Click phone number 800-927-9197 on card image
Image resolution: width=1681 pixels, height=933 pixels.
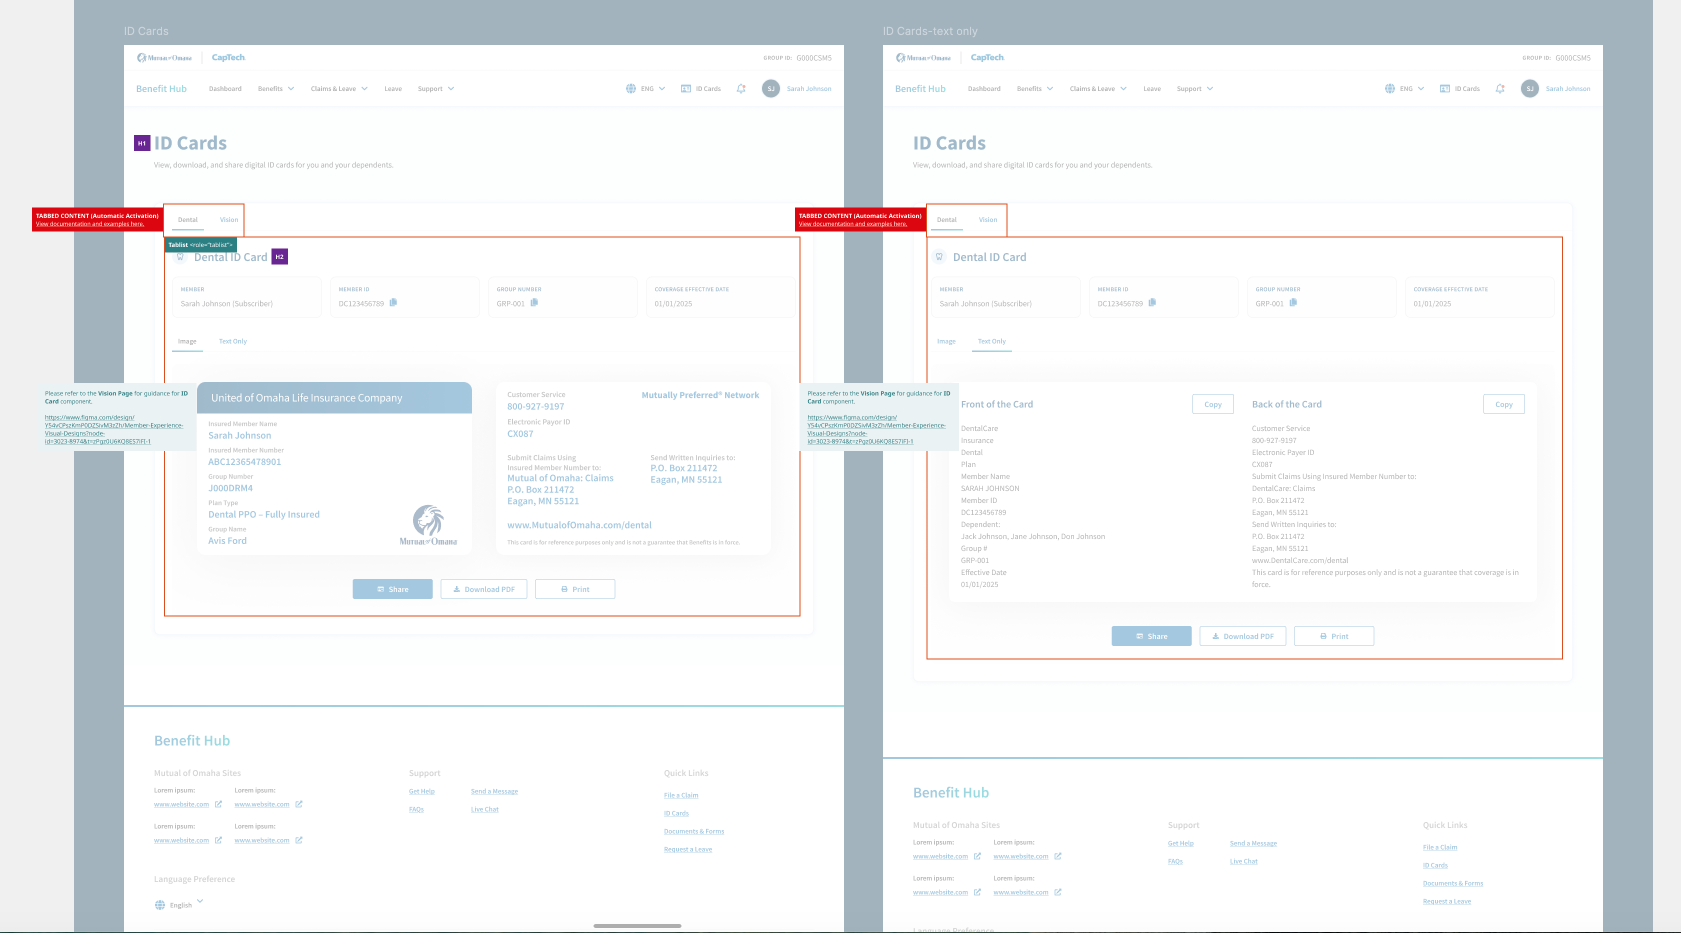tap(536, 406)
